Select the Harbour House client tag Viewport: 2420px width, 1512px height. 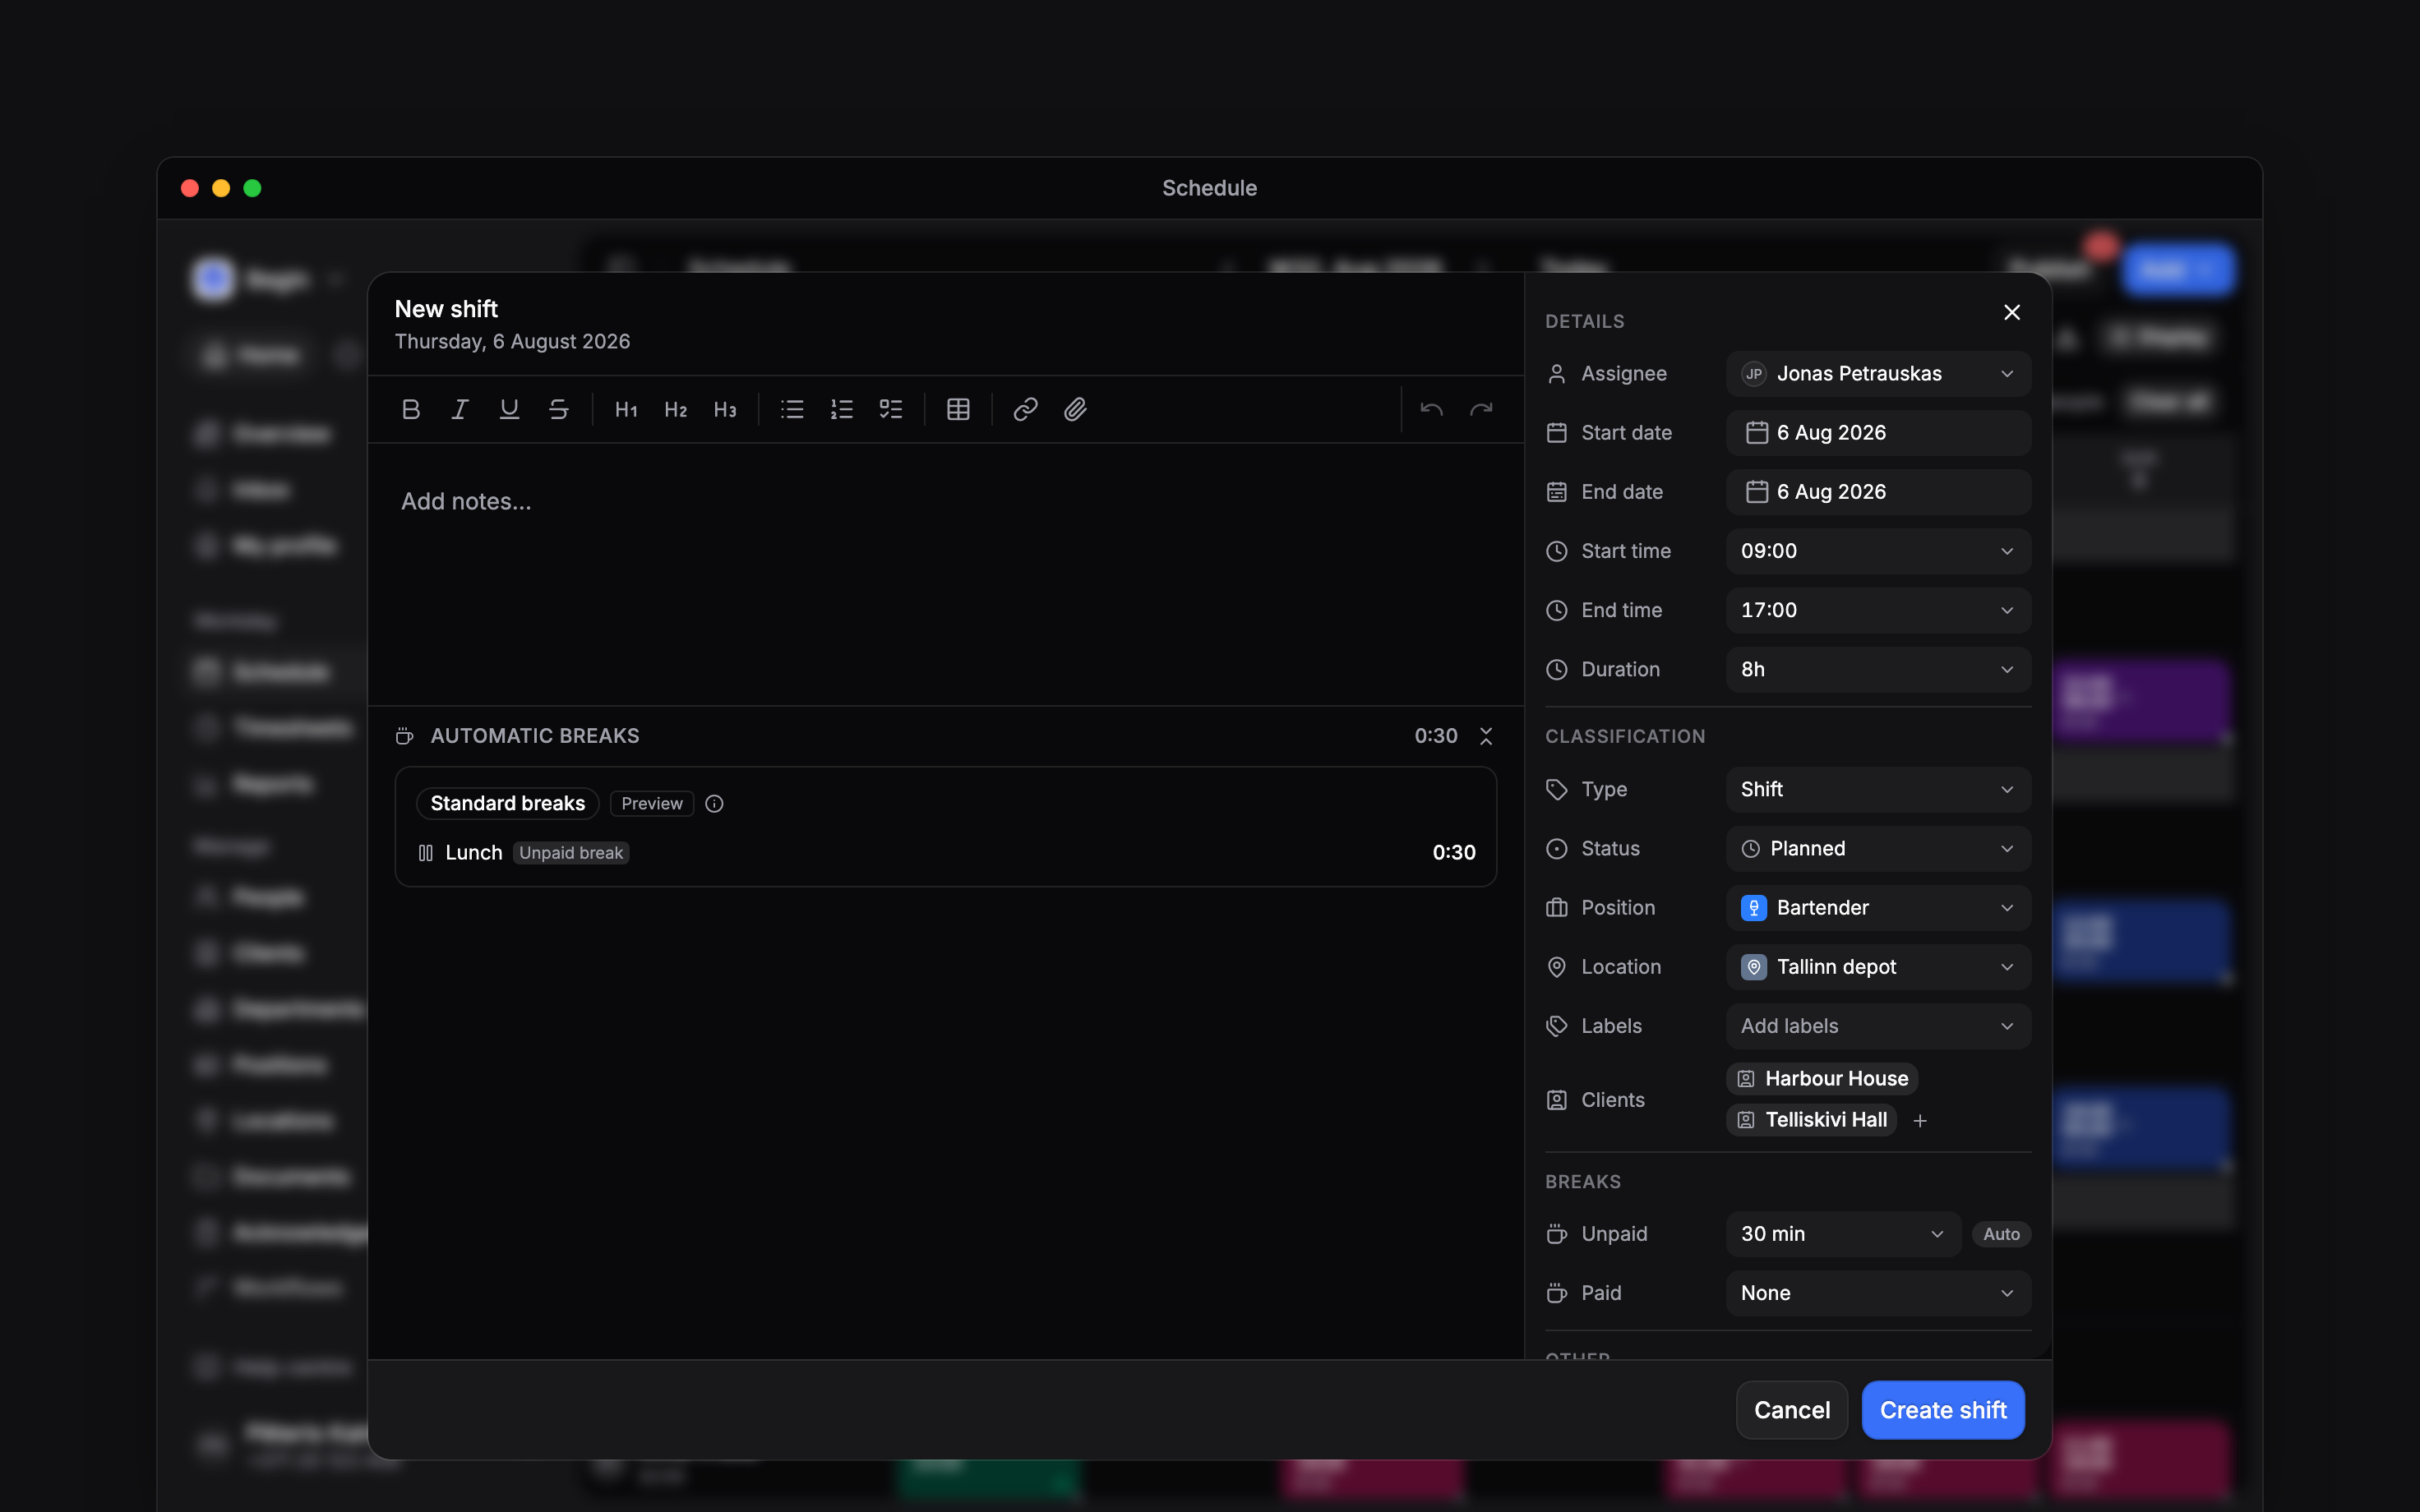click(1821, 1078)
